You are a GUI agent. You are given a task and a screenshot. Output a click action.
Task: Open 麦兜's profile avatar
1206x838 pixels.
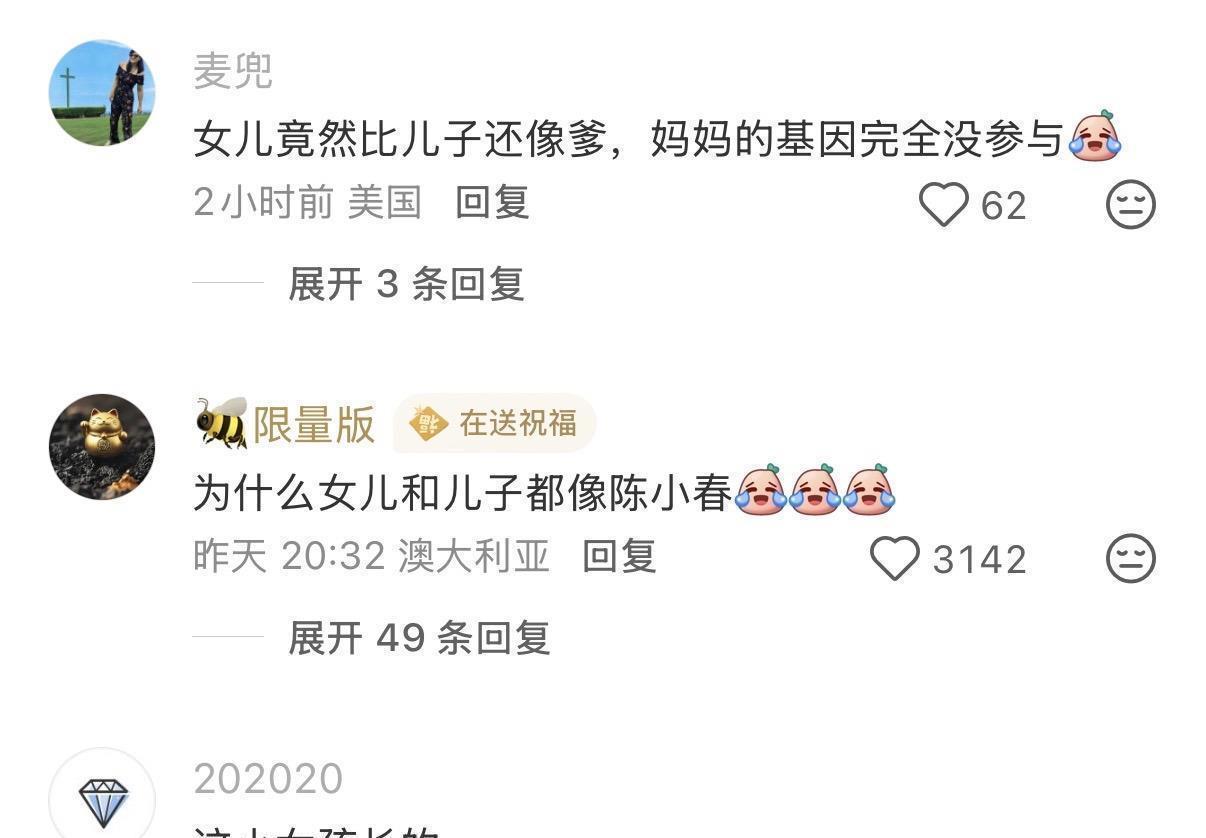click(x=102, y=93)
